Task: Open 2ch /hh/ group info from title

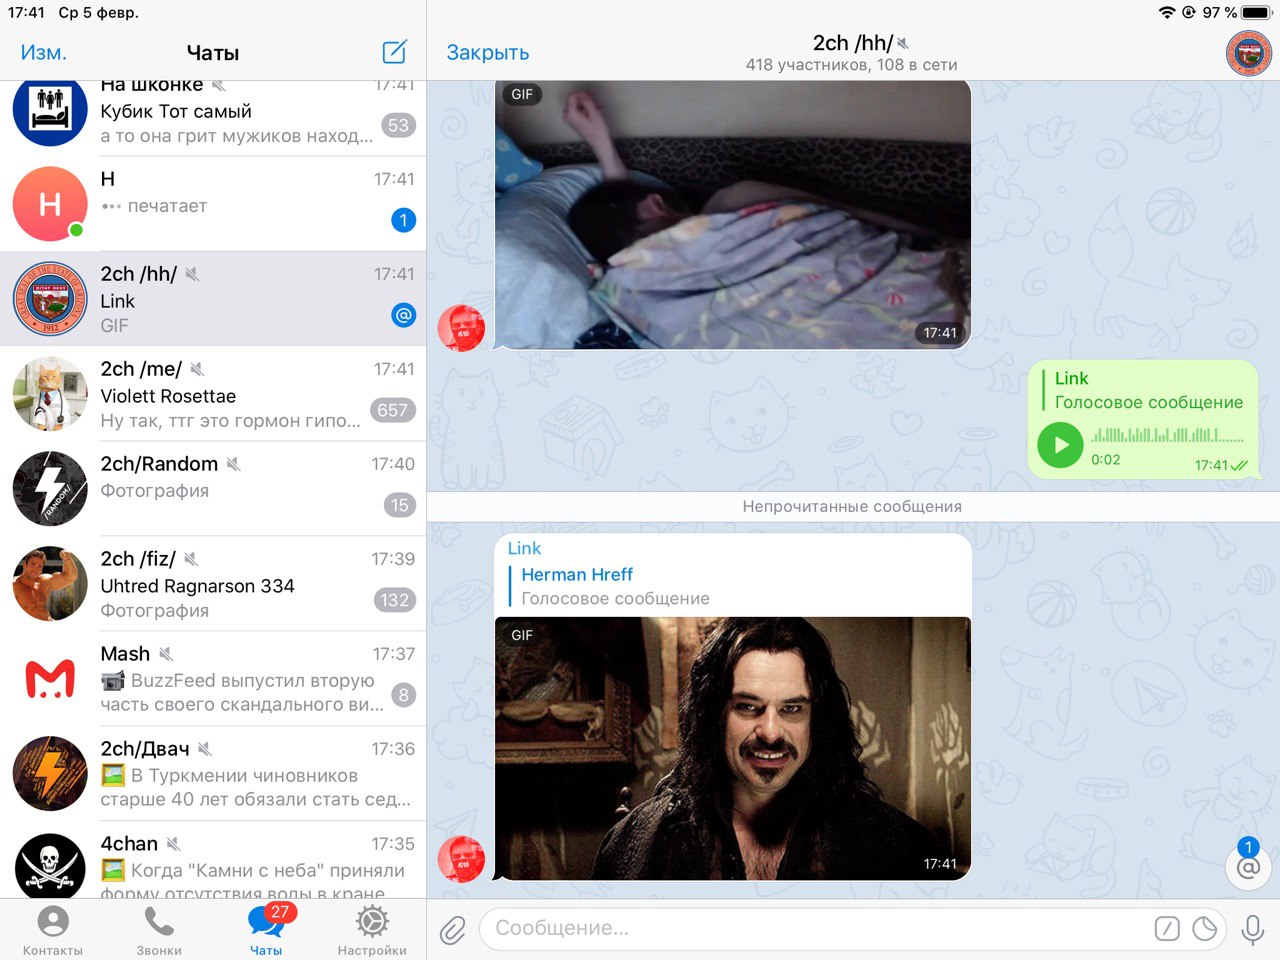Action: [852, 43]
